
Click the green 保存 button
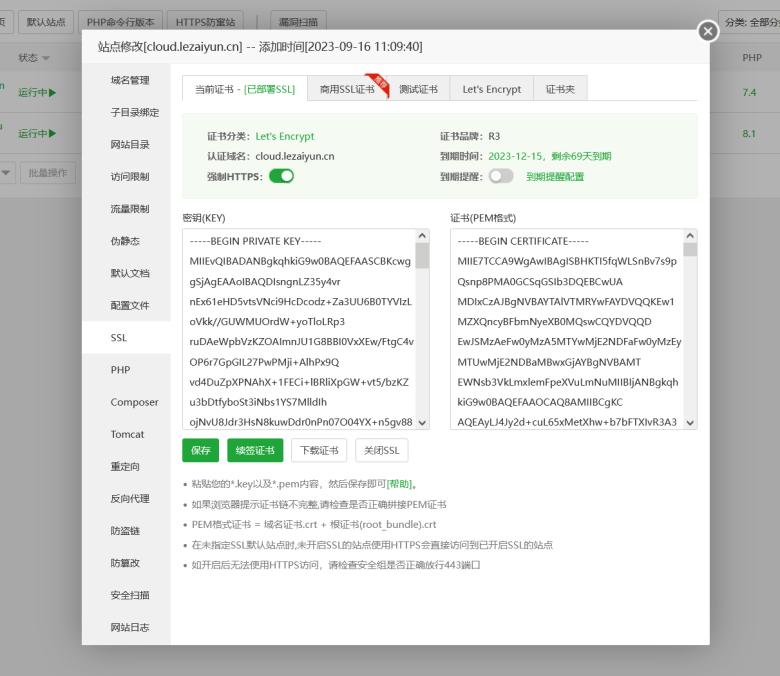click(200, 450)
